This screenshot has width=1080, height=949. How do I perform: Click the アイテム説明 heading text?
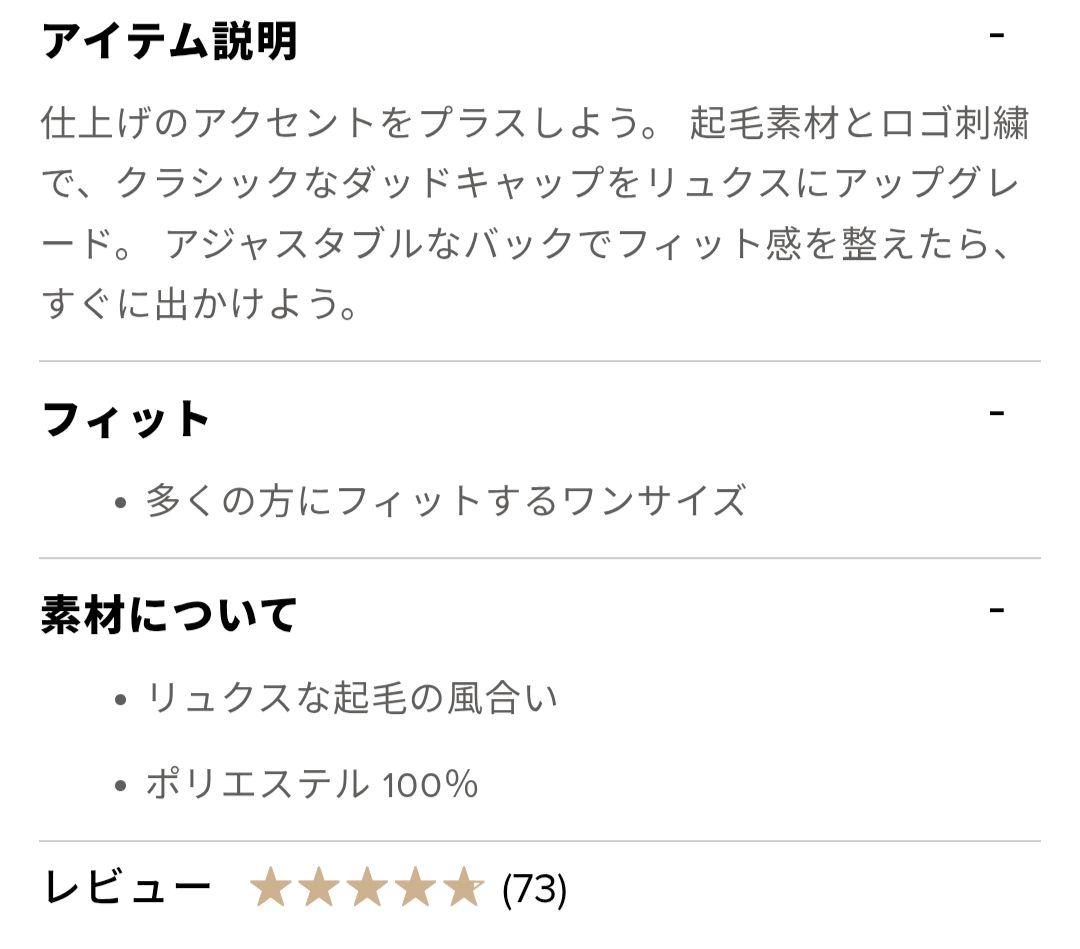tap(169, 42)
